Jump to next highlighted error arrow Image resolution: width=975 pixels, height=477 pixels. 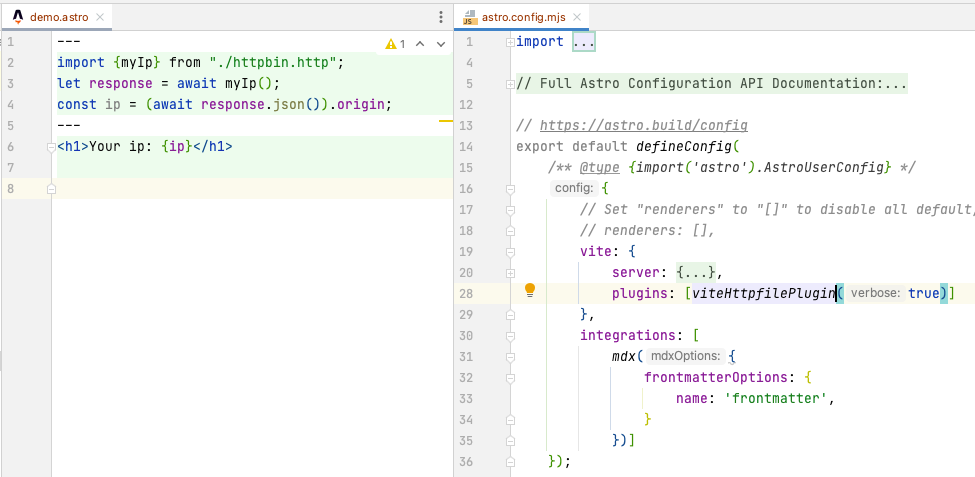pyautogui.click(x=441, y=44)
